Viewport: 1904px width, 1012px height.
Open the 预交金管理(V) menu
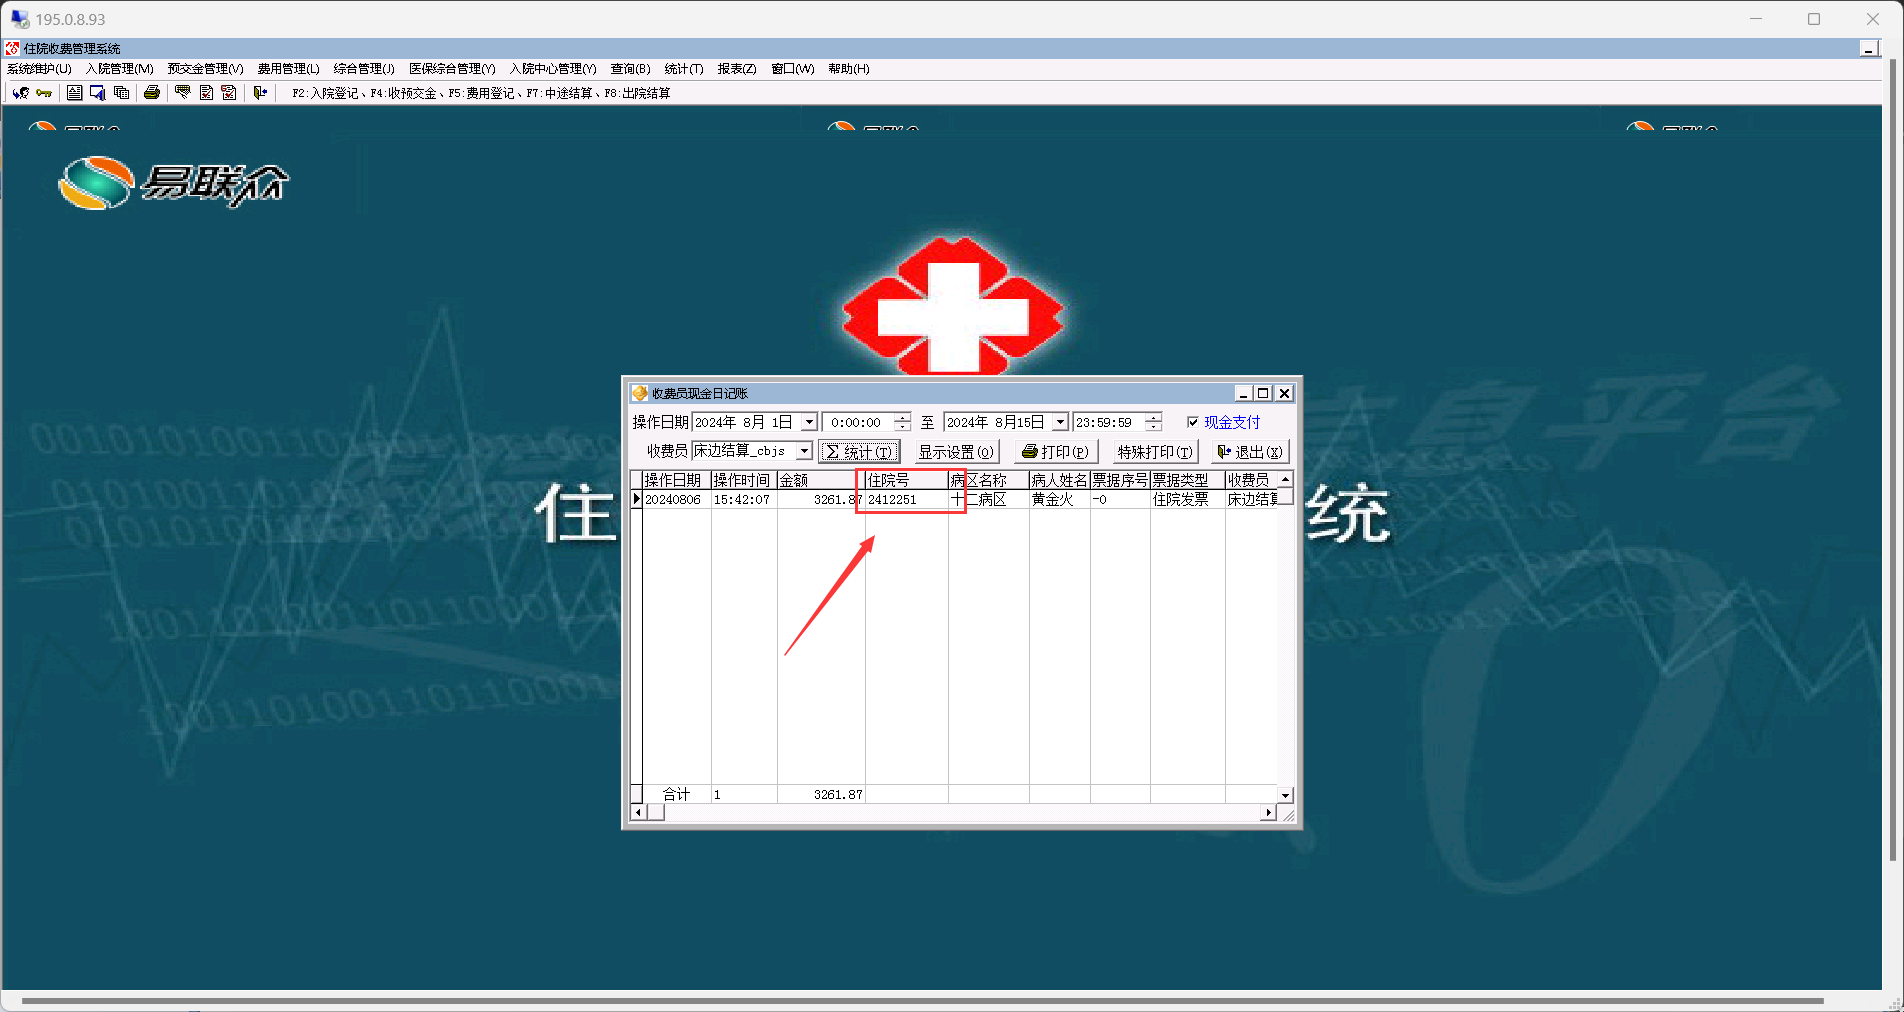tap(205, 69)
